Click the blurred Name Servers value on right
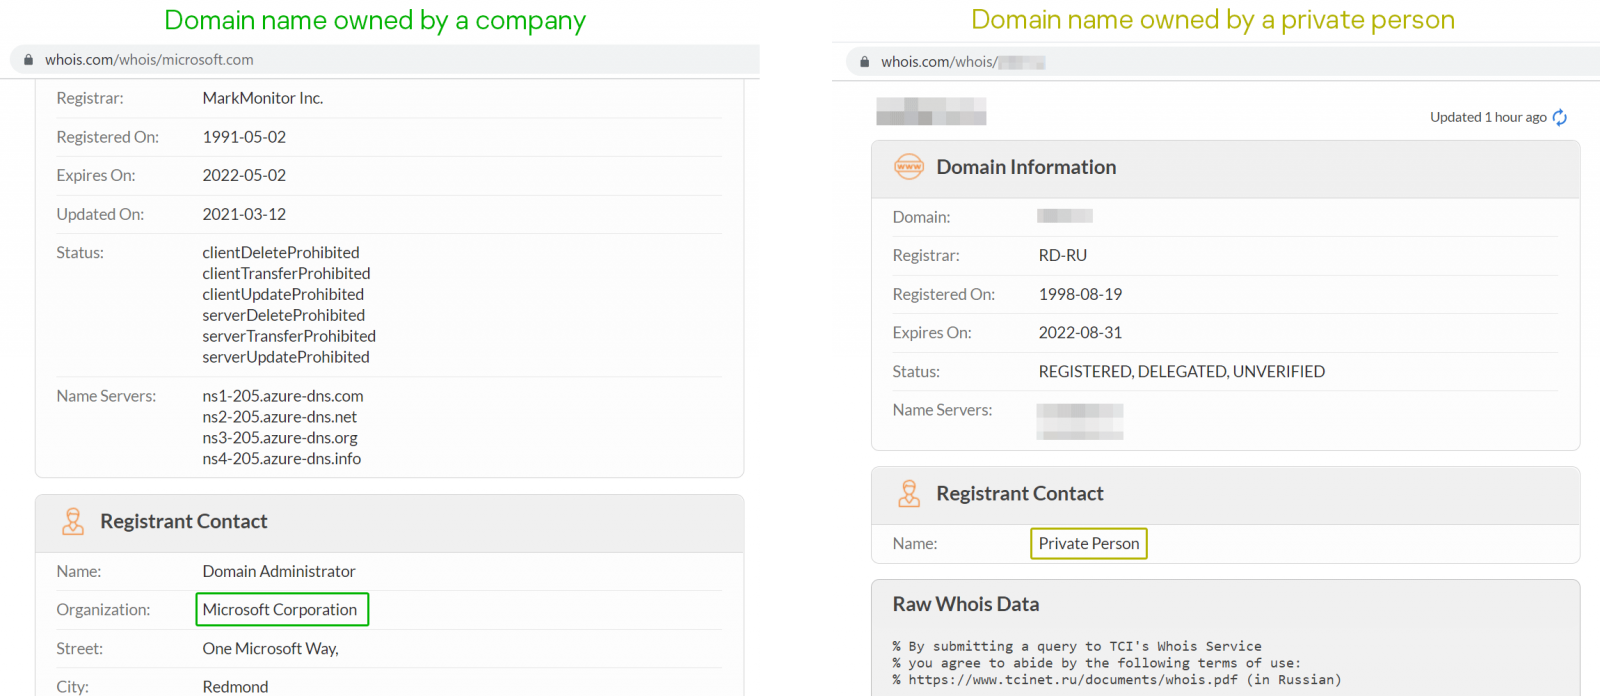 [1080, 422]
